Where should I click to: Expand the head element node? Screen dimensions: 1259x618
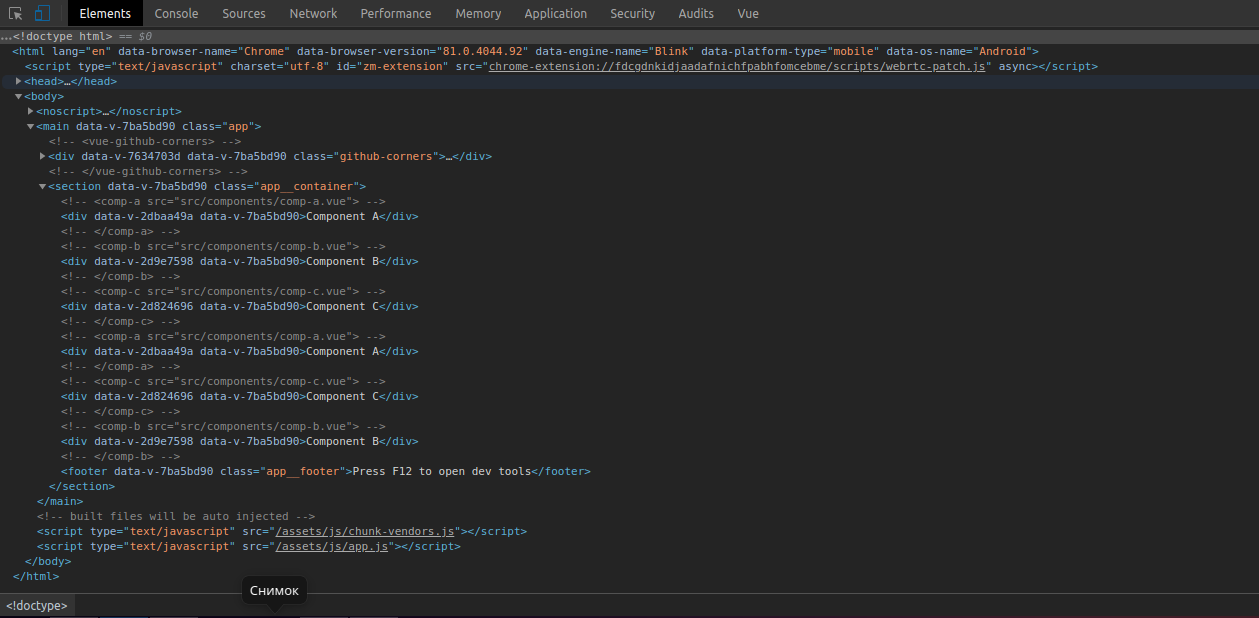coord(19,81)
